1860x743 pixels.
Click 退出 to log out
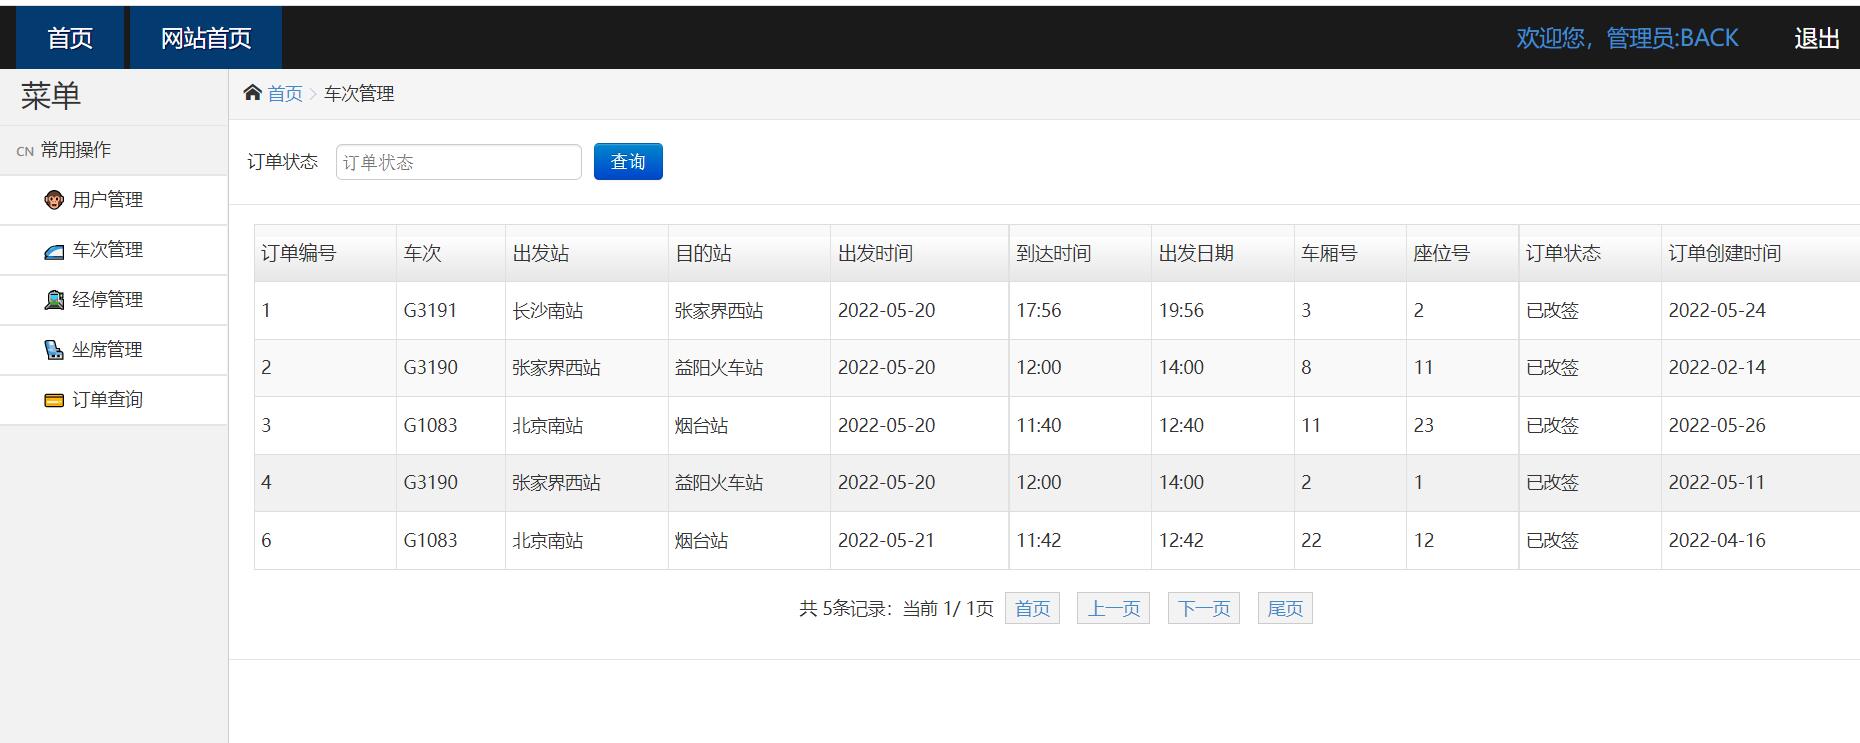click(x=1817, y=38)
